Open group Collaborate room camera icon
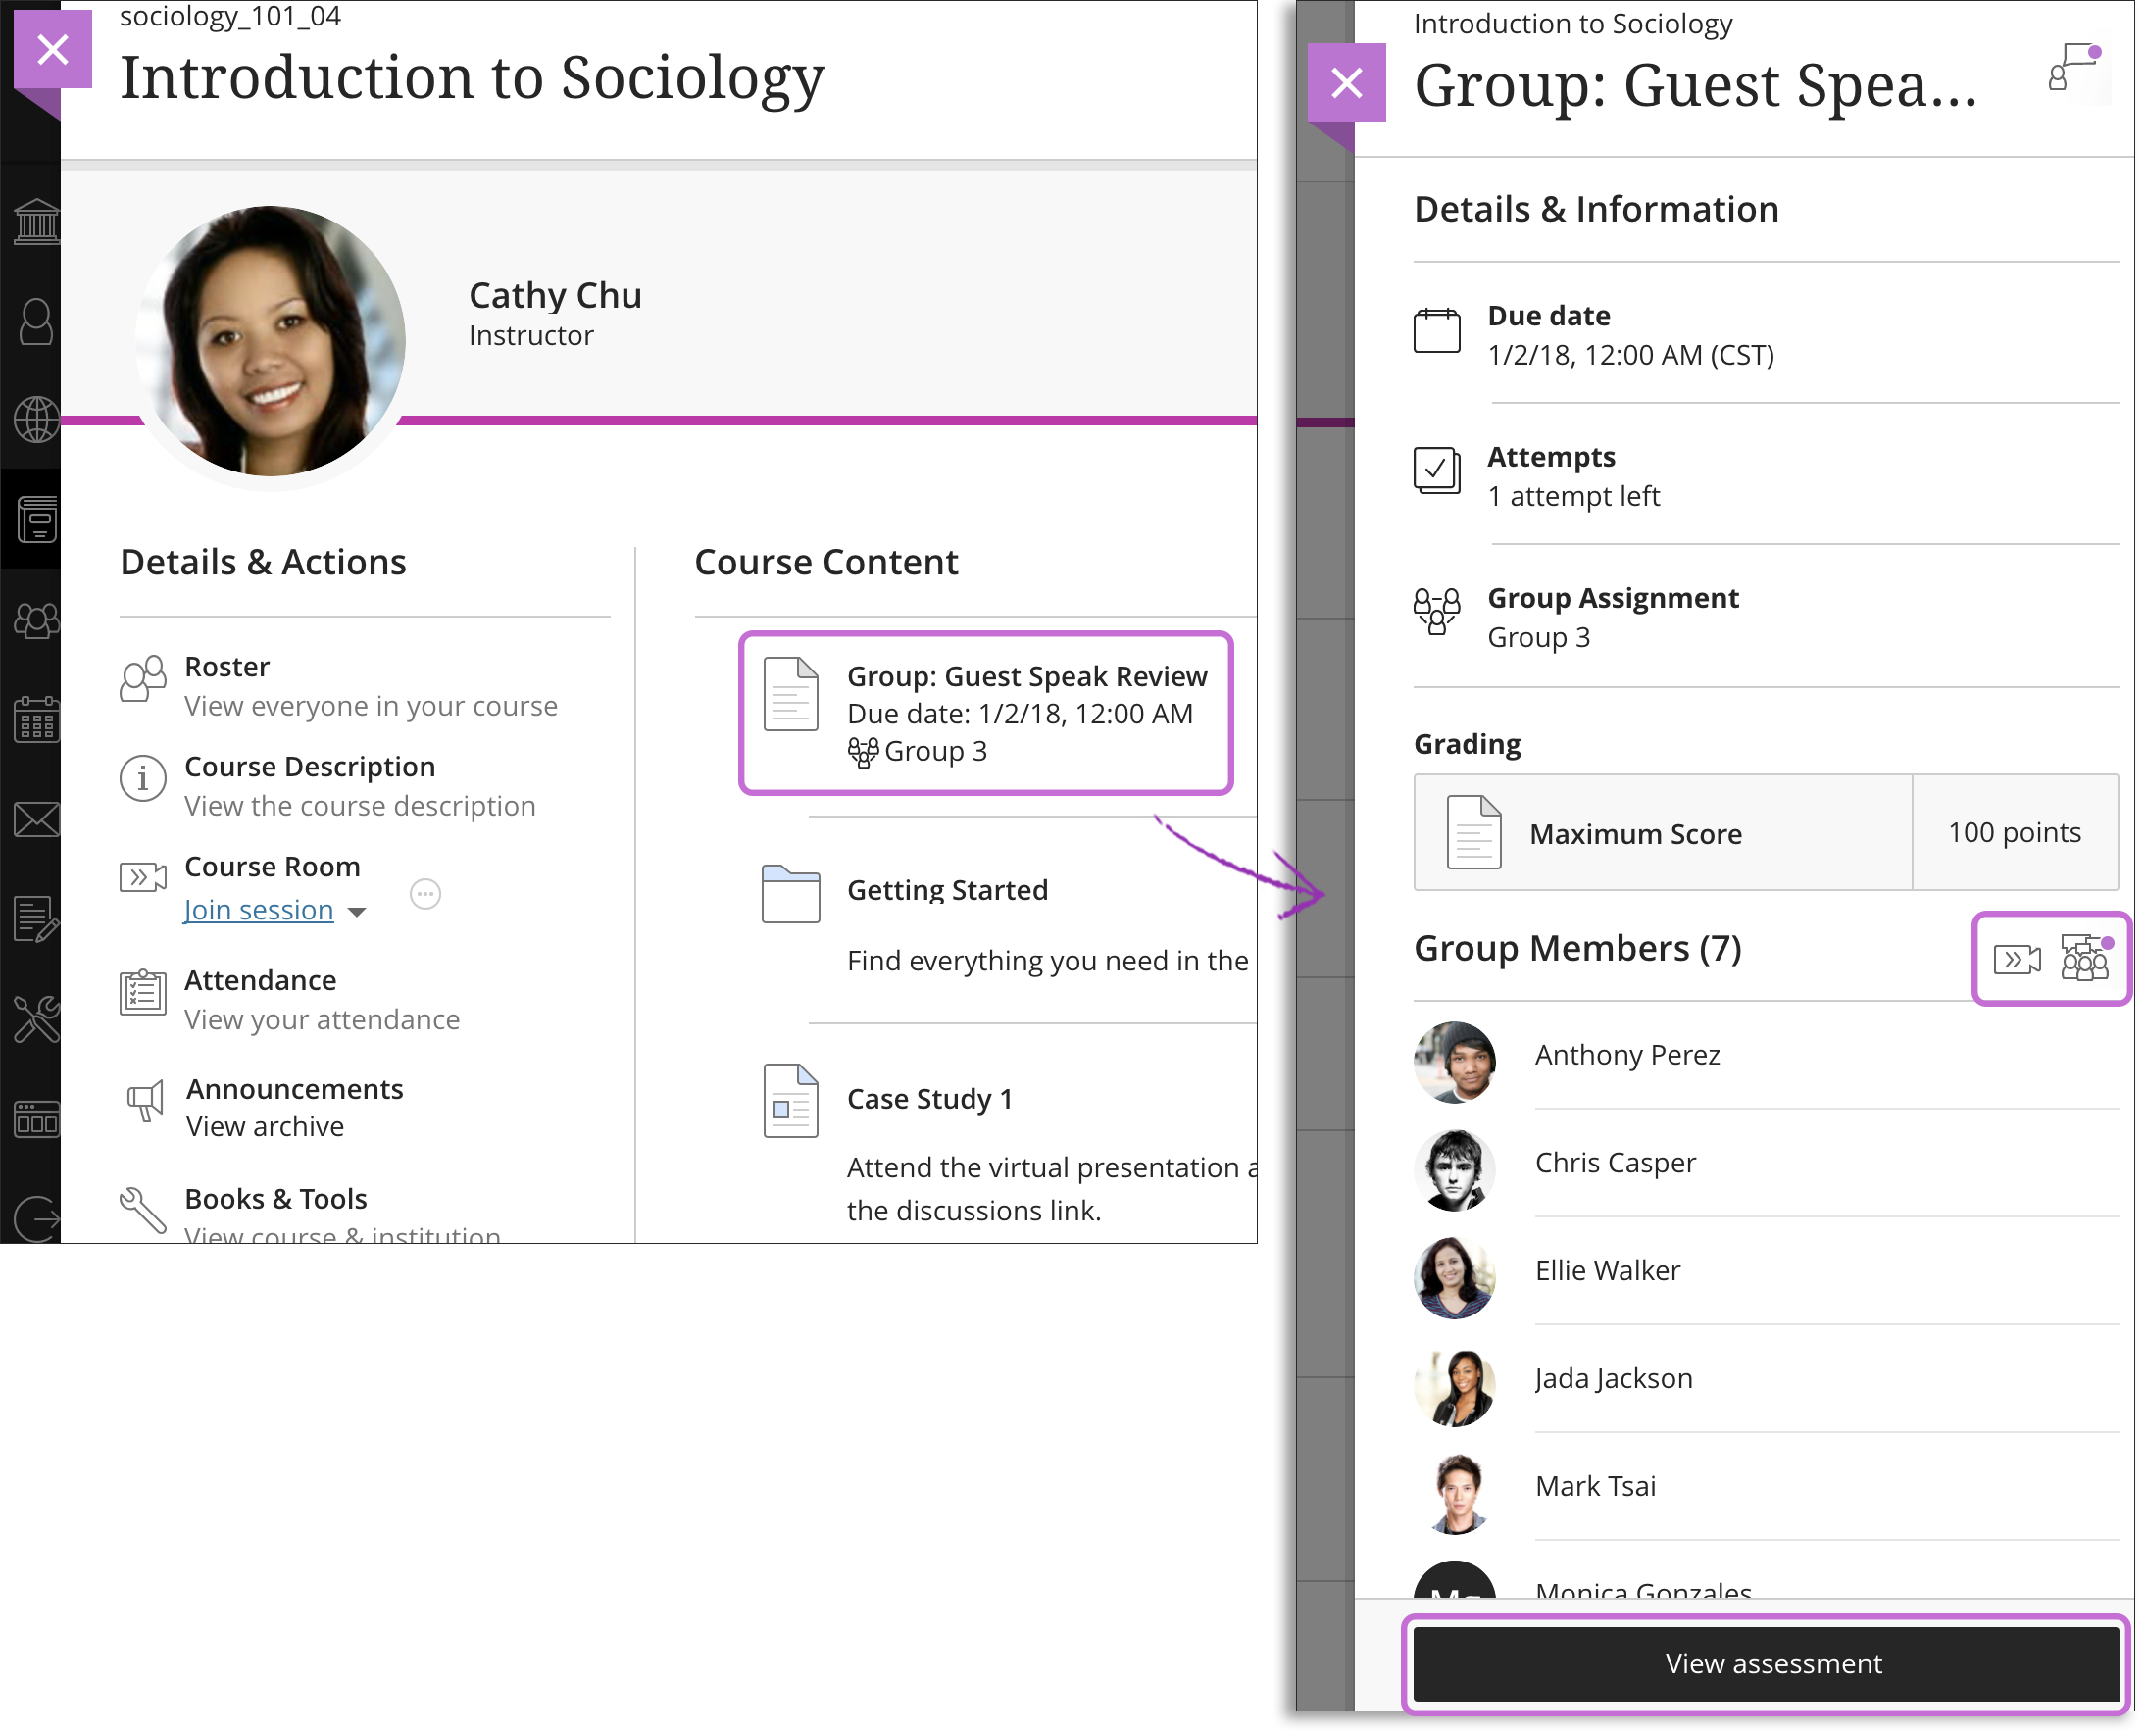Viewport: 2145px width, 1736px height. [x=2017, y=960]
